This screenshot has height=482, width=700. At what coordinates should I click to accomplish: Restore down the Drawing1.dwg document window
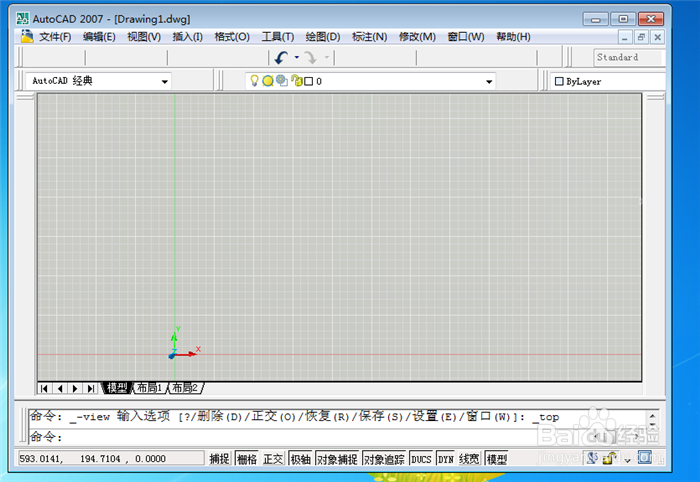[641, 37]
